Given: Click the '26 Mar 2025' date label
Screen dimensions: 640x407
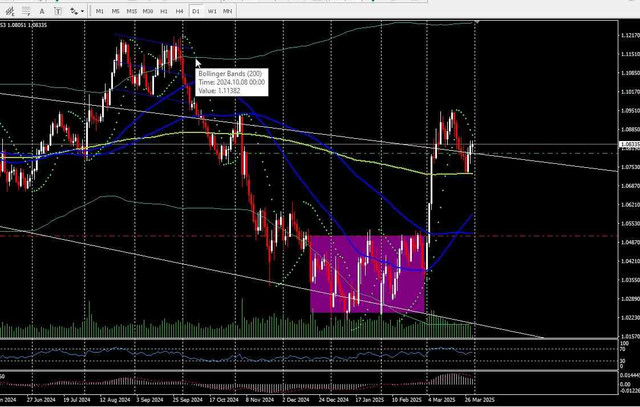Looking at the screenshot, I should pos(479,400).
